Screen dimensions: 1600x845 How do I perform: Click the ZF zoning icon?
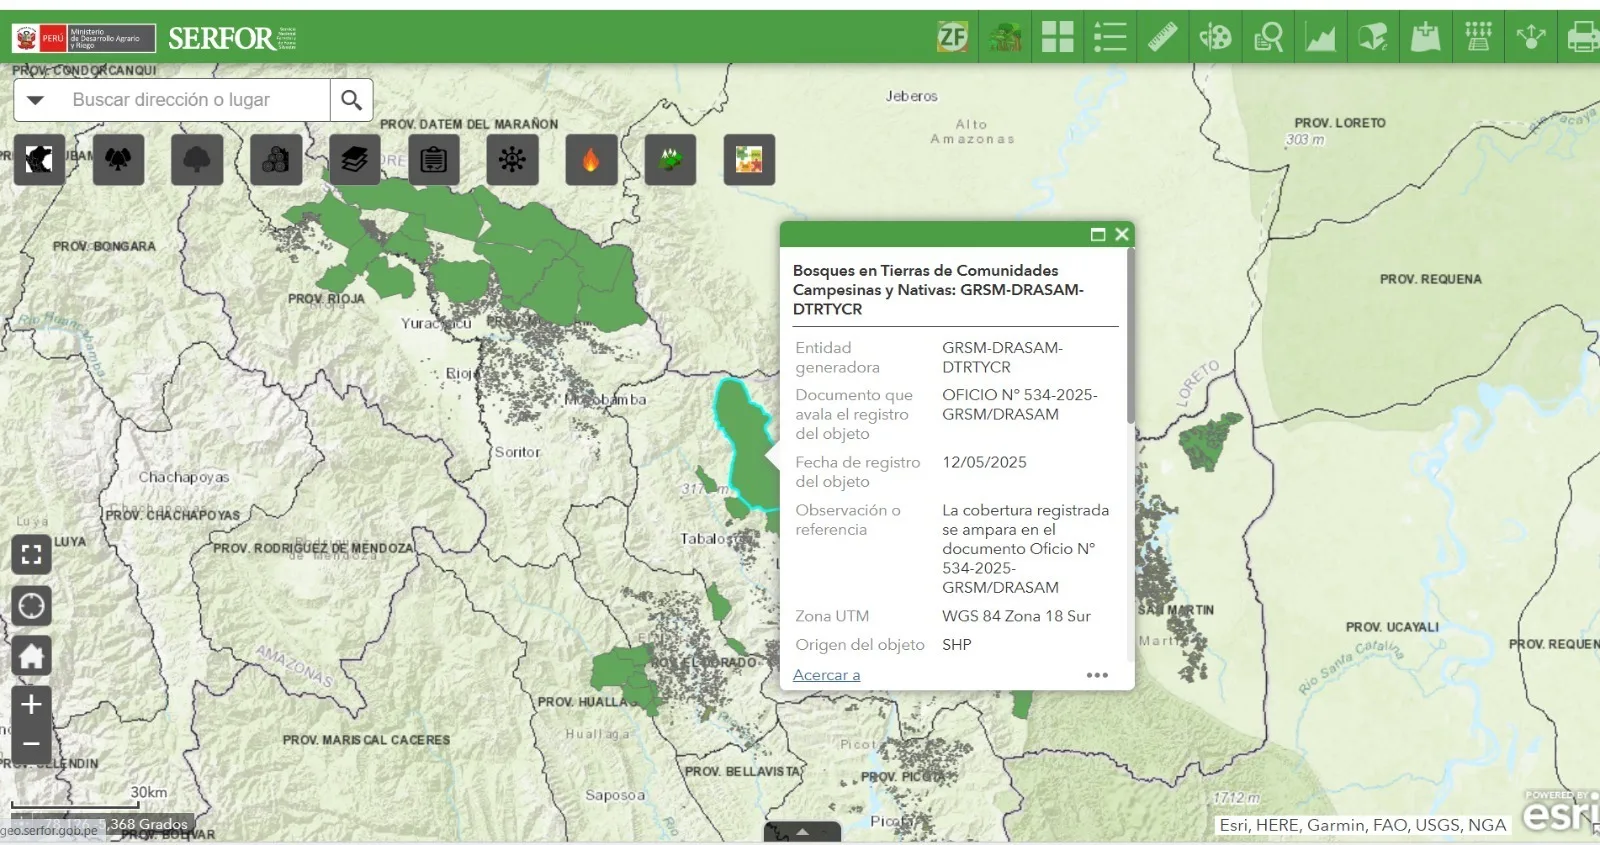tap(952, 38)
